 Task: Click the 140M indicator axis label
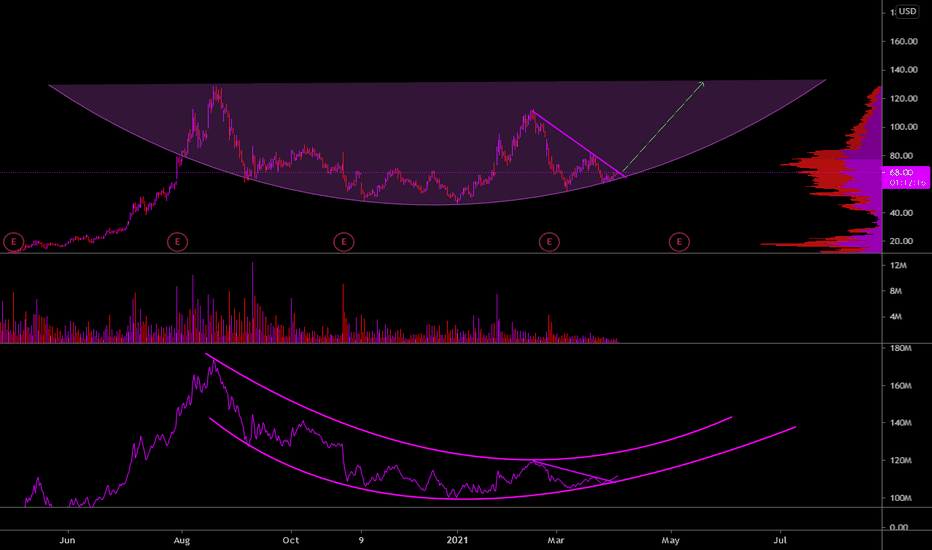[900, 423]
